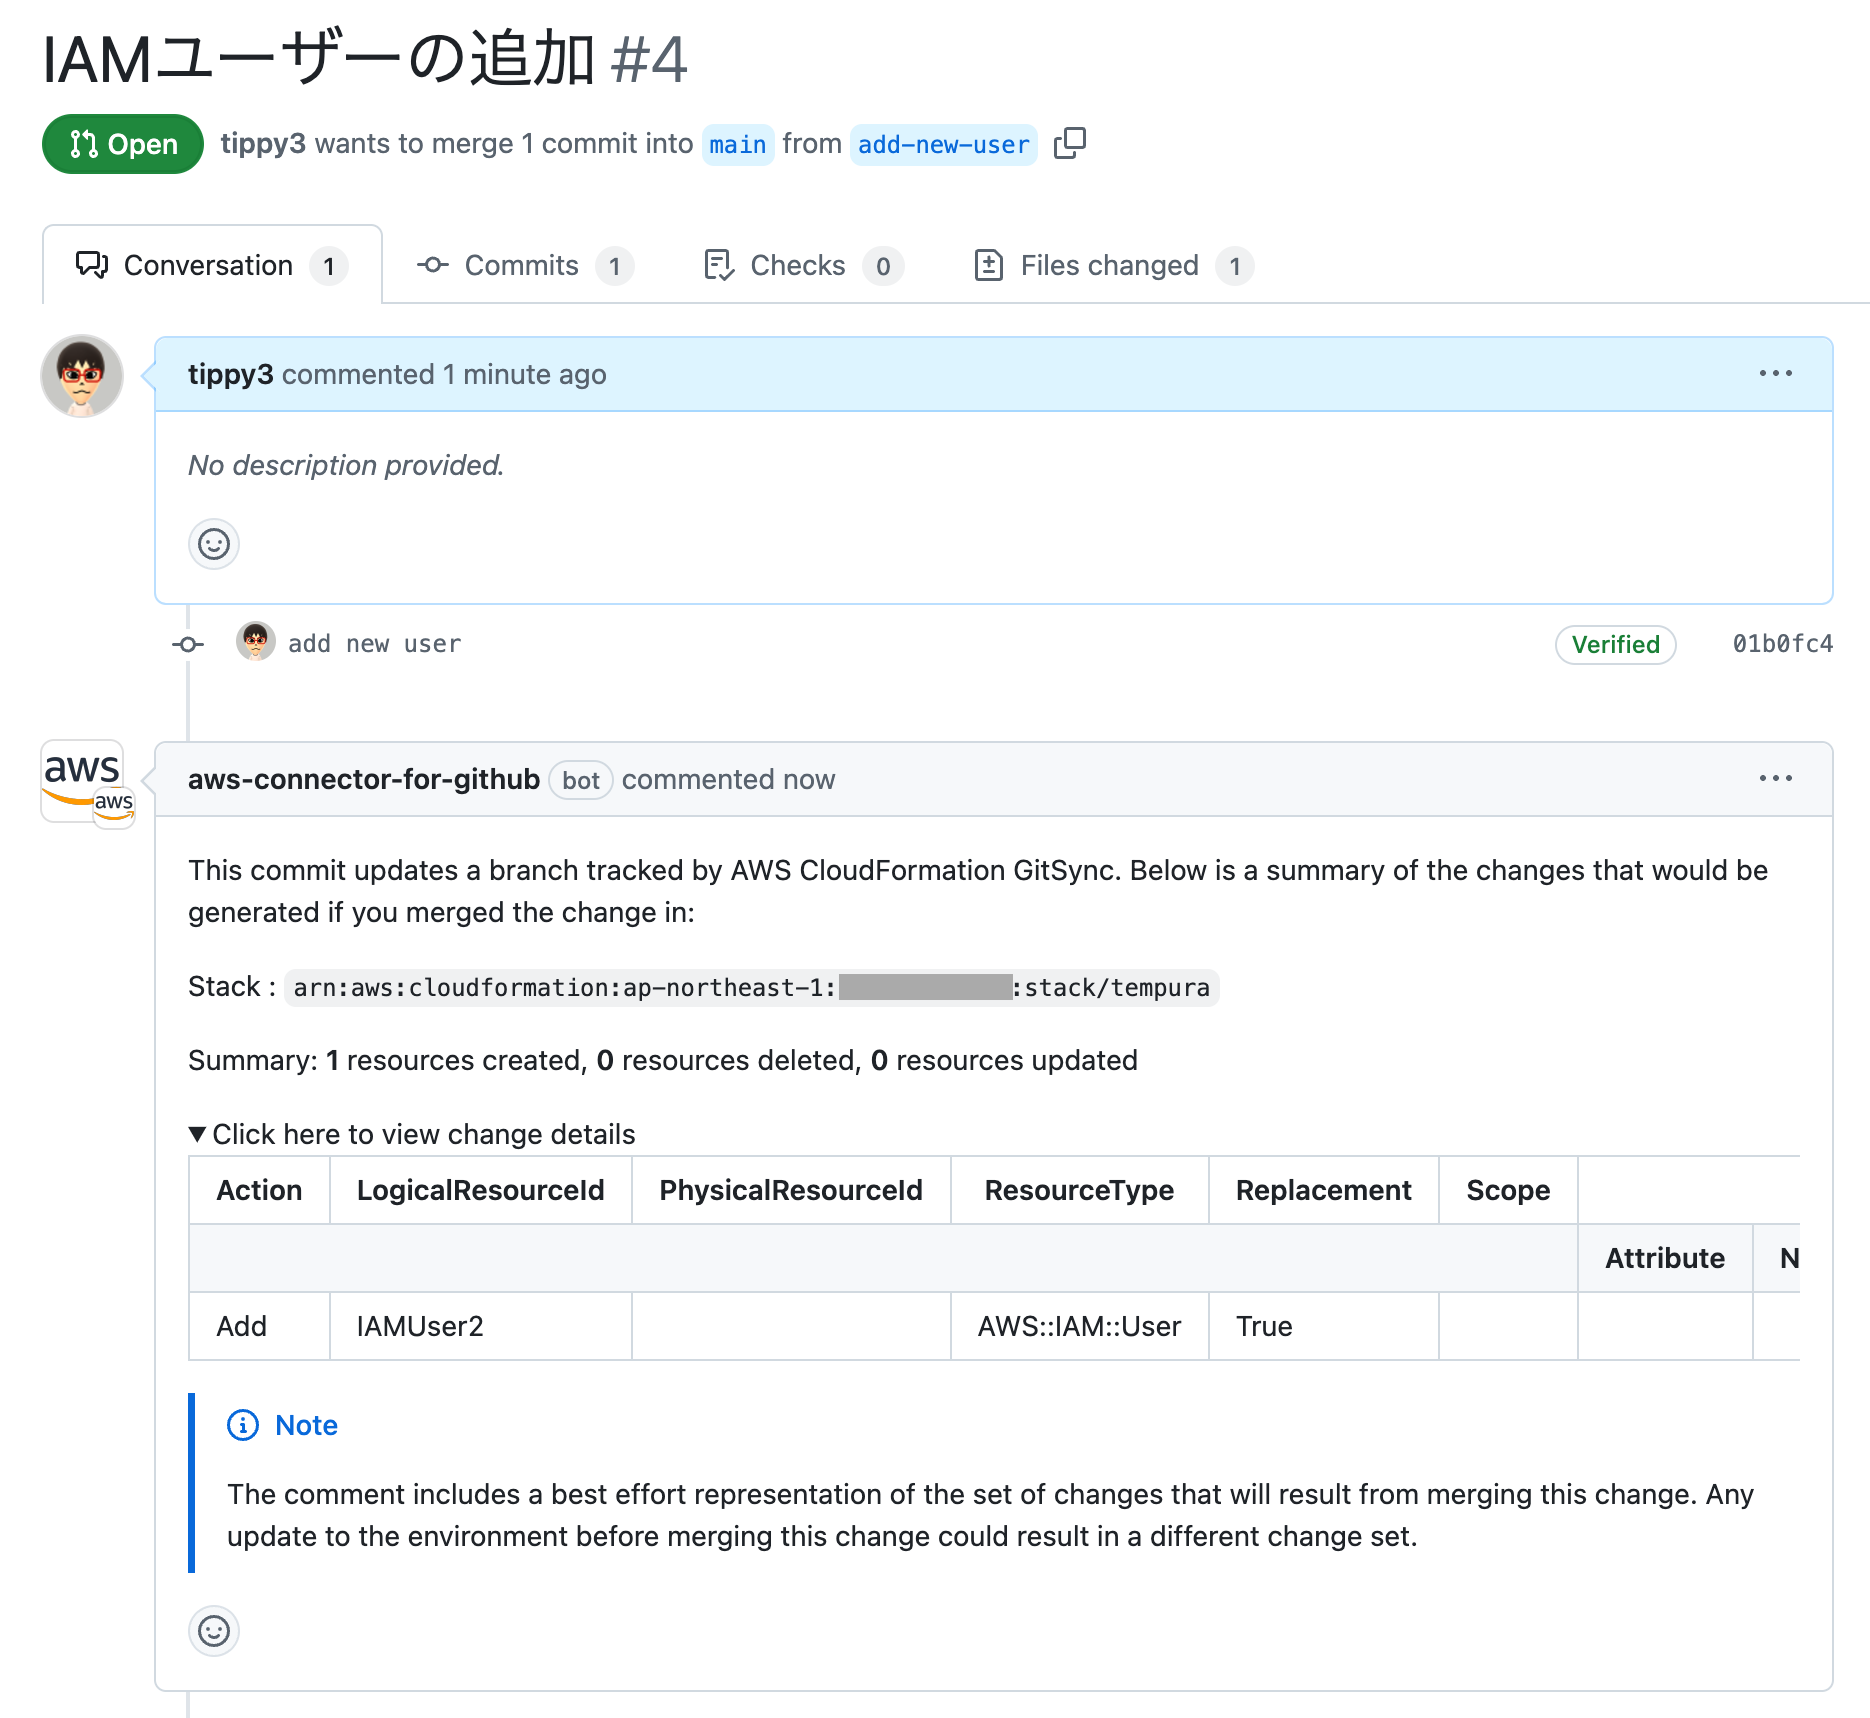View the Files changed tab
The image size is (1870, 1718).
1113,265
